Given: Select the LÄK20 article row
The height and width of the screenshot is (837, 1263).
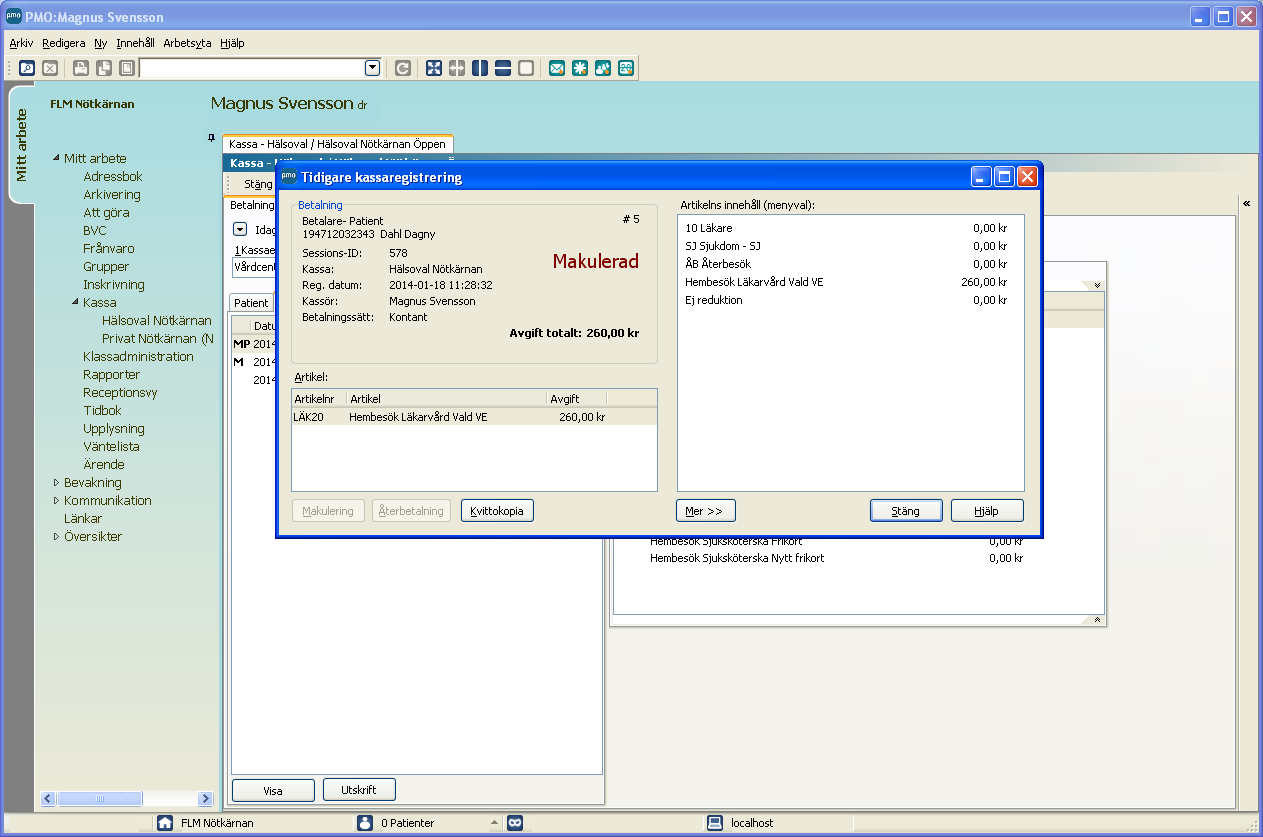Looking at the screenshot, I should (x=474, y=417).
